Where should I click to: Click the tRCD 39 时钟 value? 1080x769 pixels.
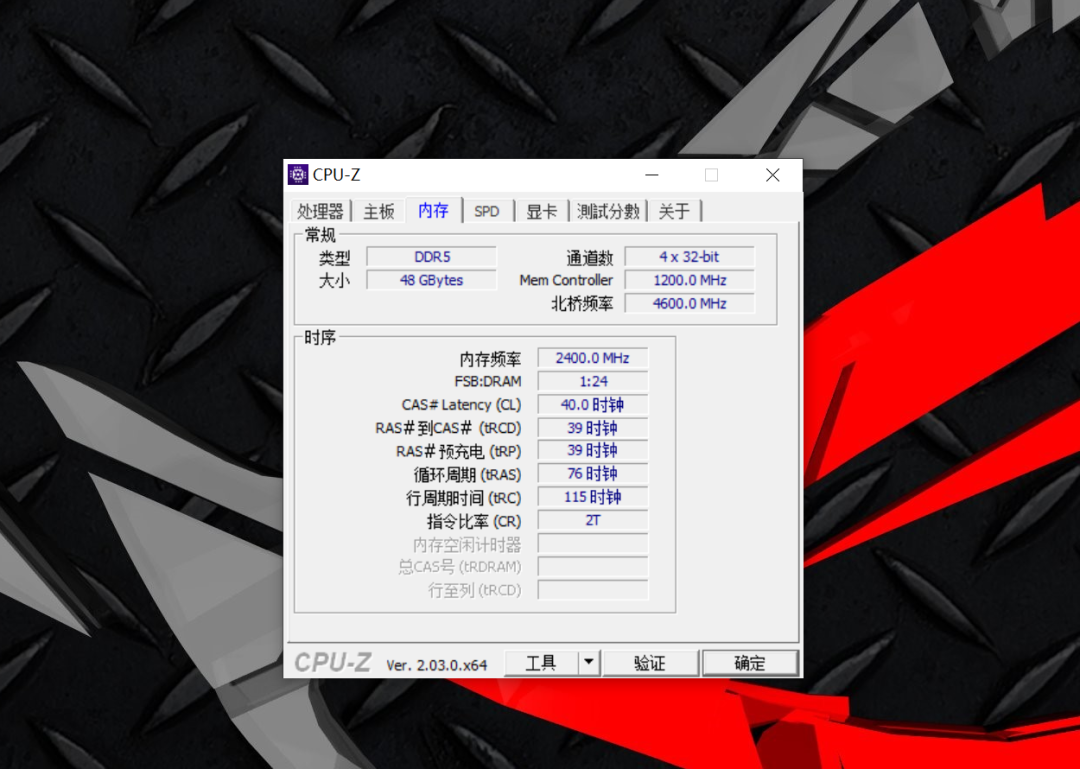coord(592,428)
